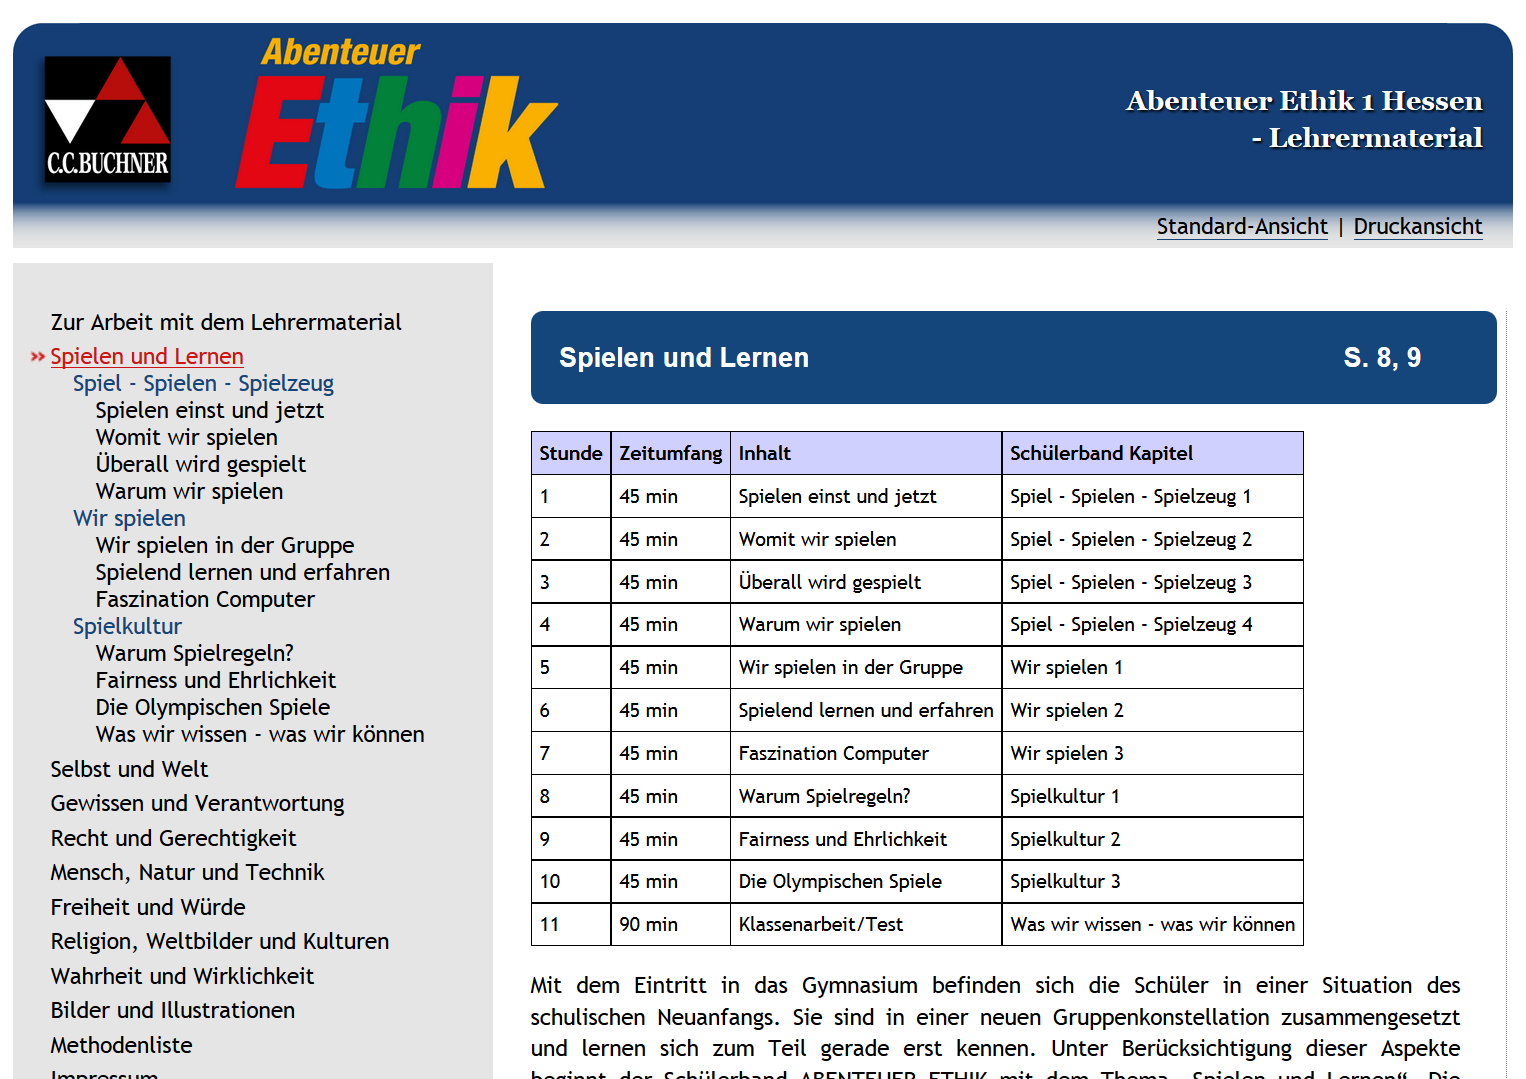1526x1079 pixels.
Task: Click table cell 'Wir spielen 2'
Action: [1153, 710]
